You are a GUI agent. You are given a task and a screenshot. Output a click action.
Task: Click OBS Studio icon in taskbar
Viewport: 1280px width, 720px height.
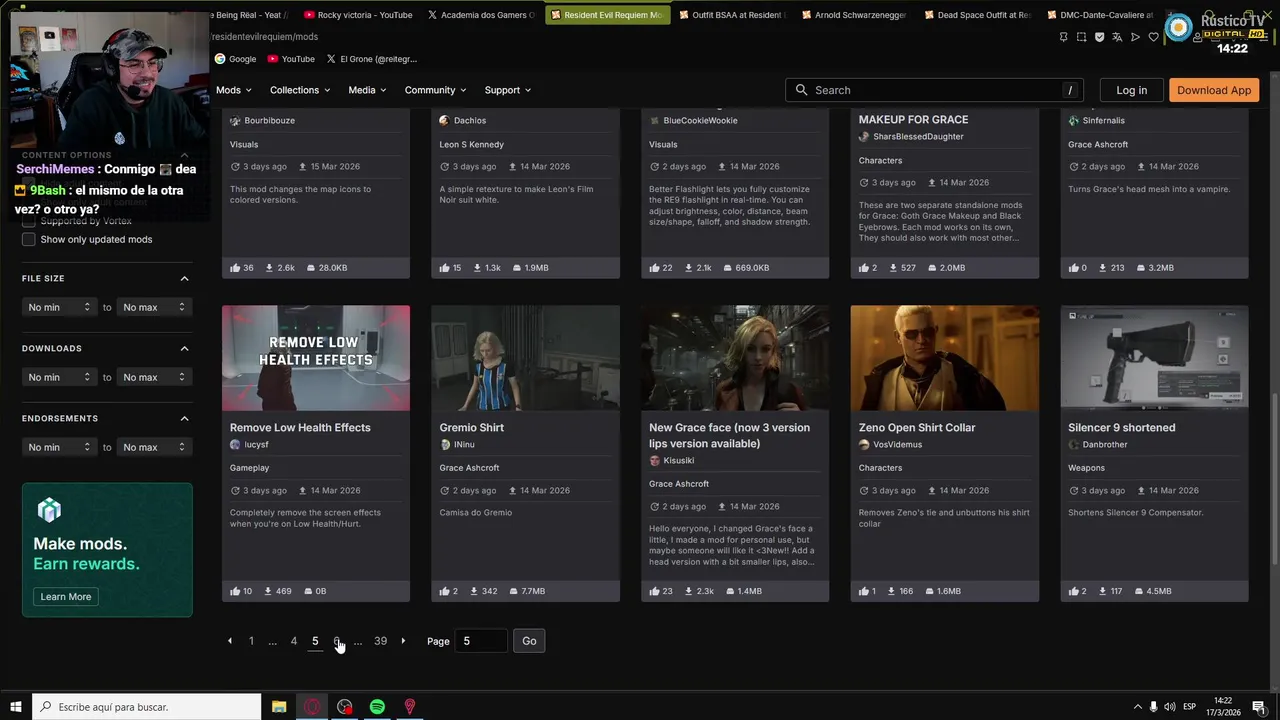[345, 707]
